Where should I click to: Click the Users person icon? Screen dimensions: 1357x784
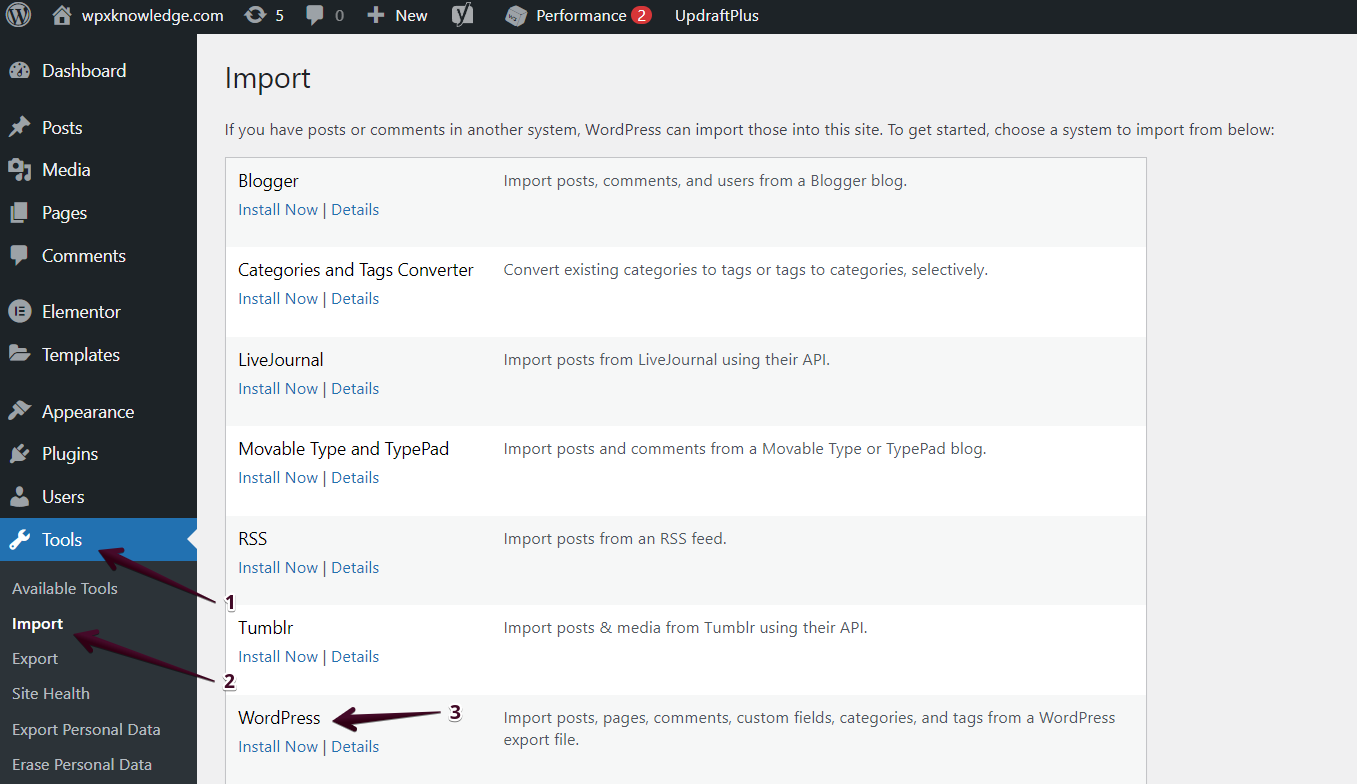[19, 497]
